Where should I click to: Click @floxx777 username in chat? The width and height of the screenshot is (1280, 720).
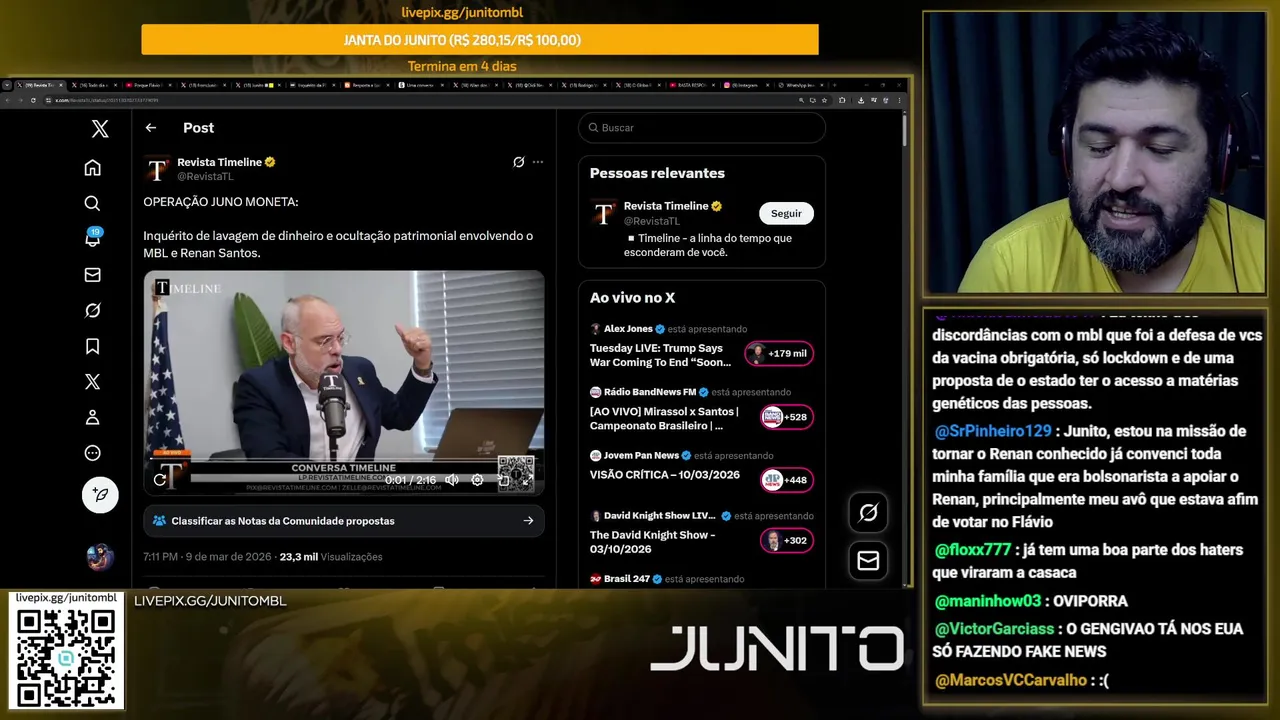click(x=973, y=550)
